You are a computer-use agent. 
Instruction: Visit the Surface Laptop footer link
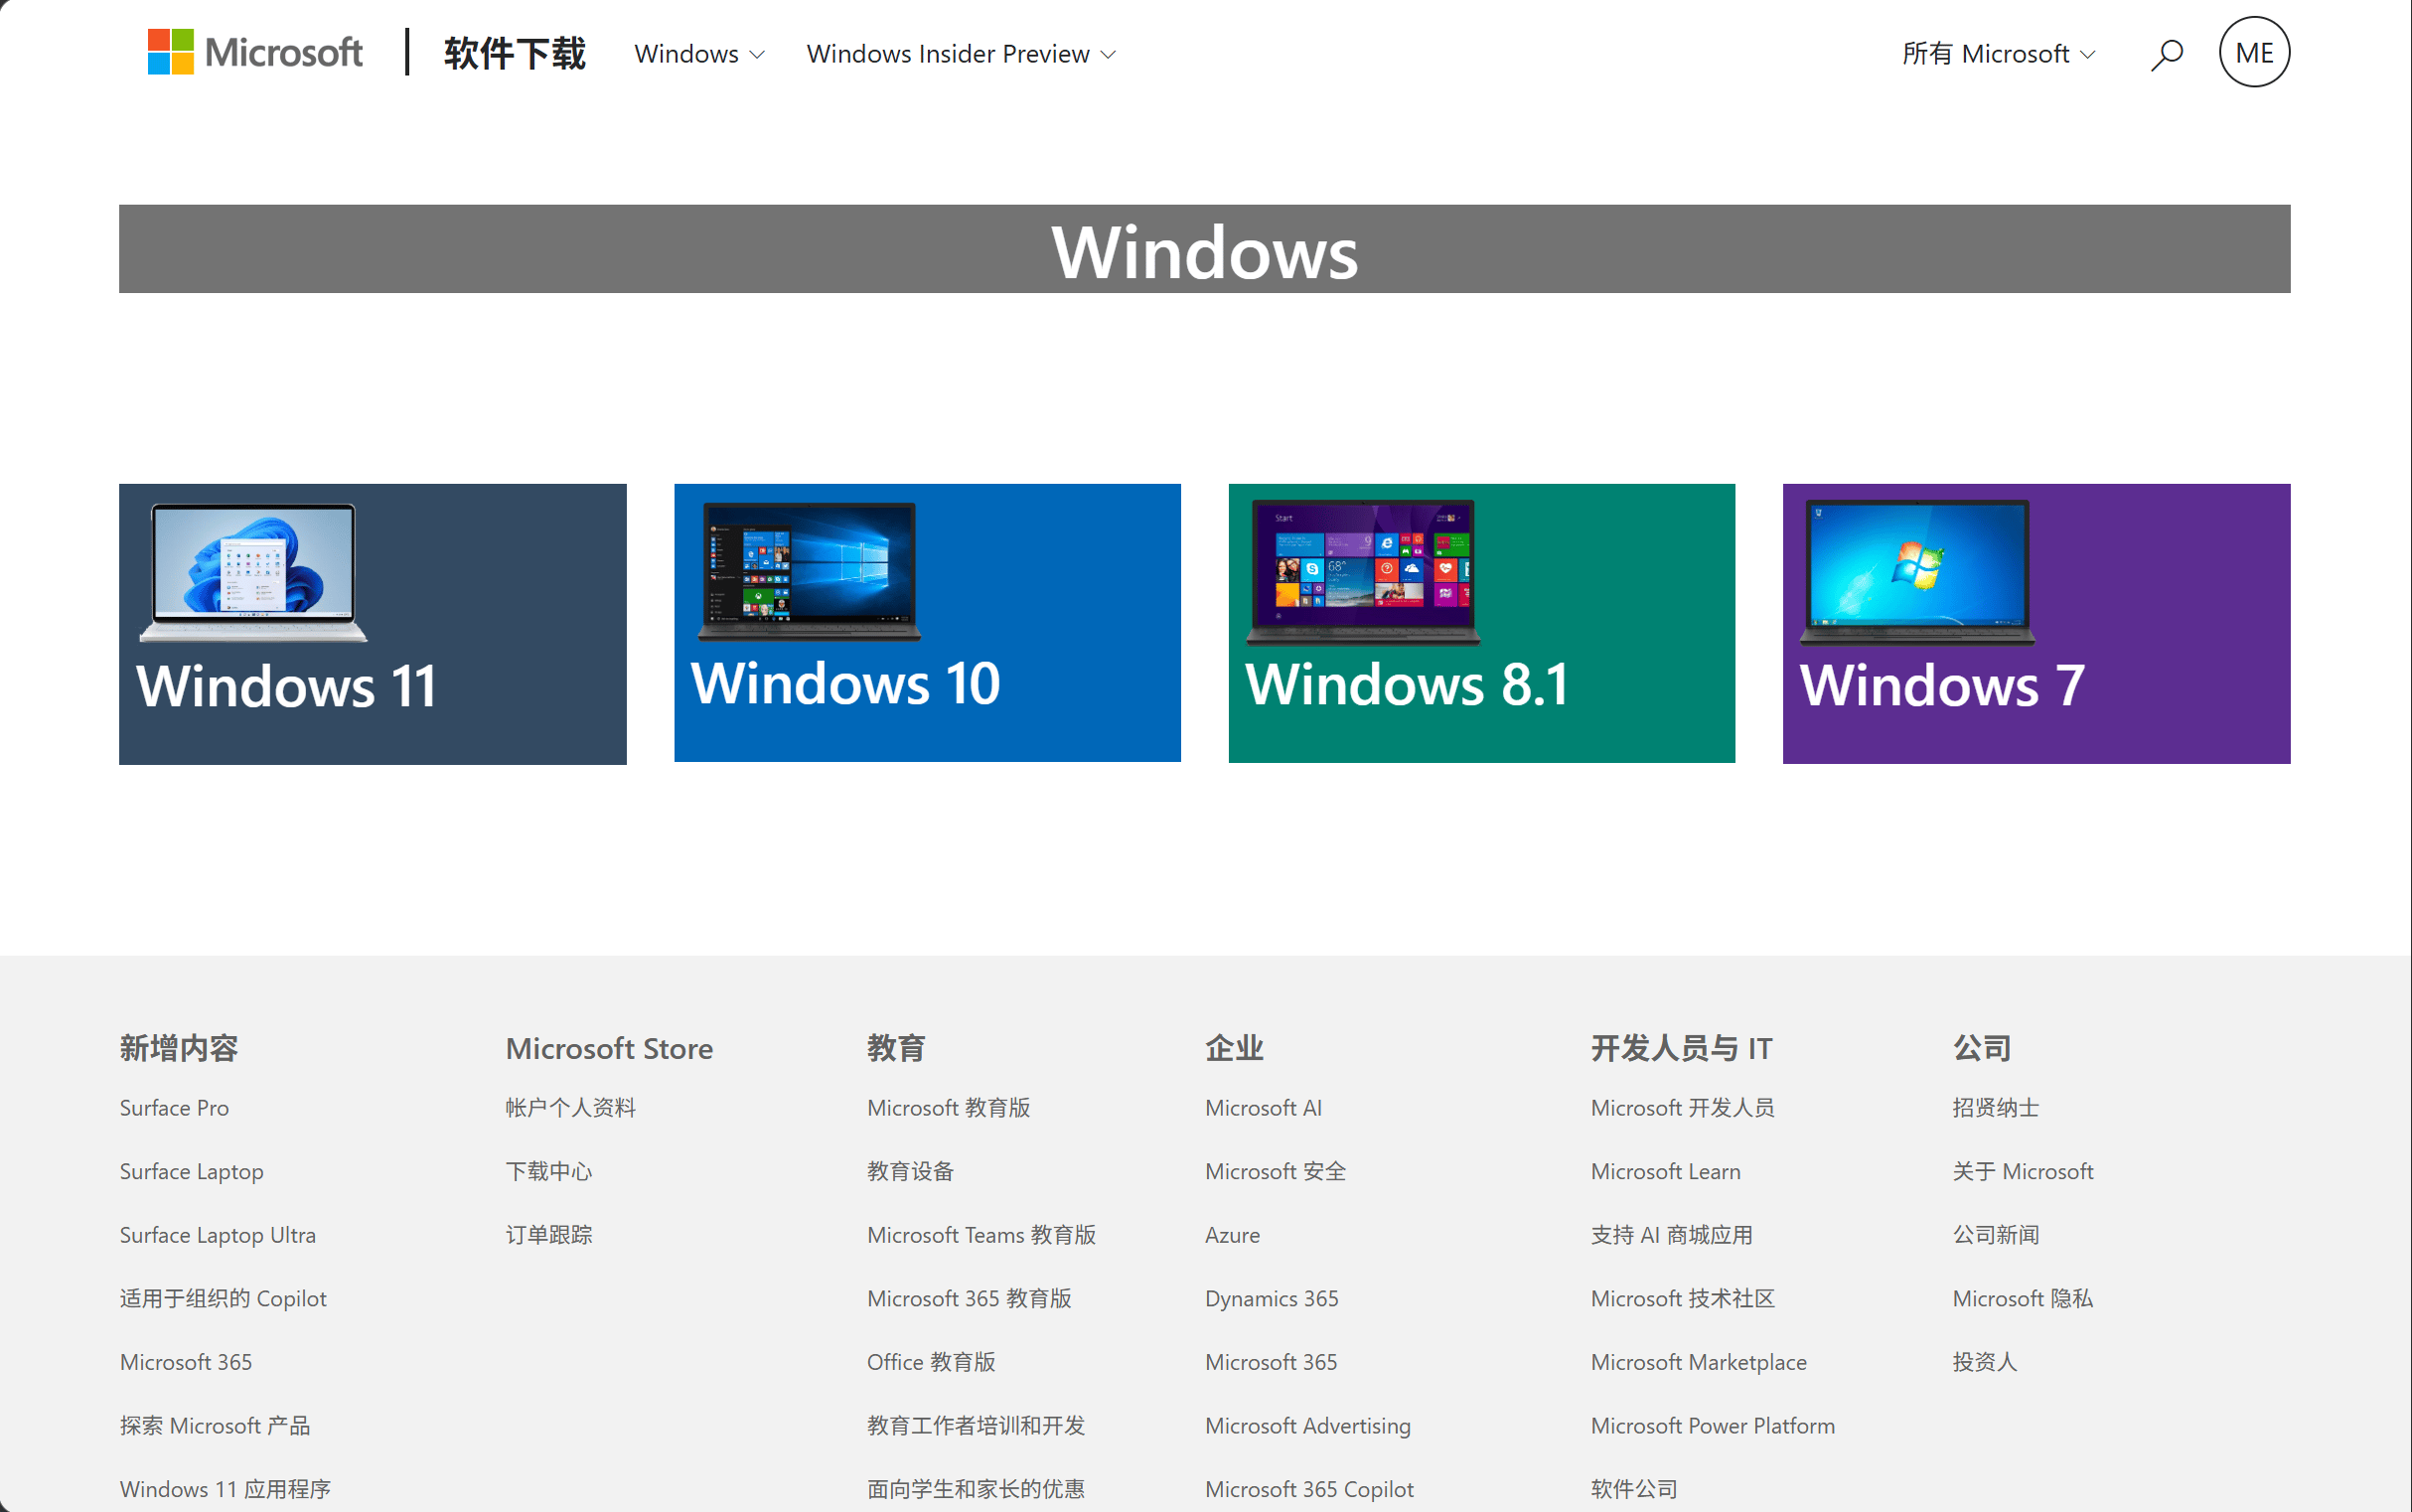pos(191,1171)
